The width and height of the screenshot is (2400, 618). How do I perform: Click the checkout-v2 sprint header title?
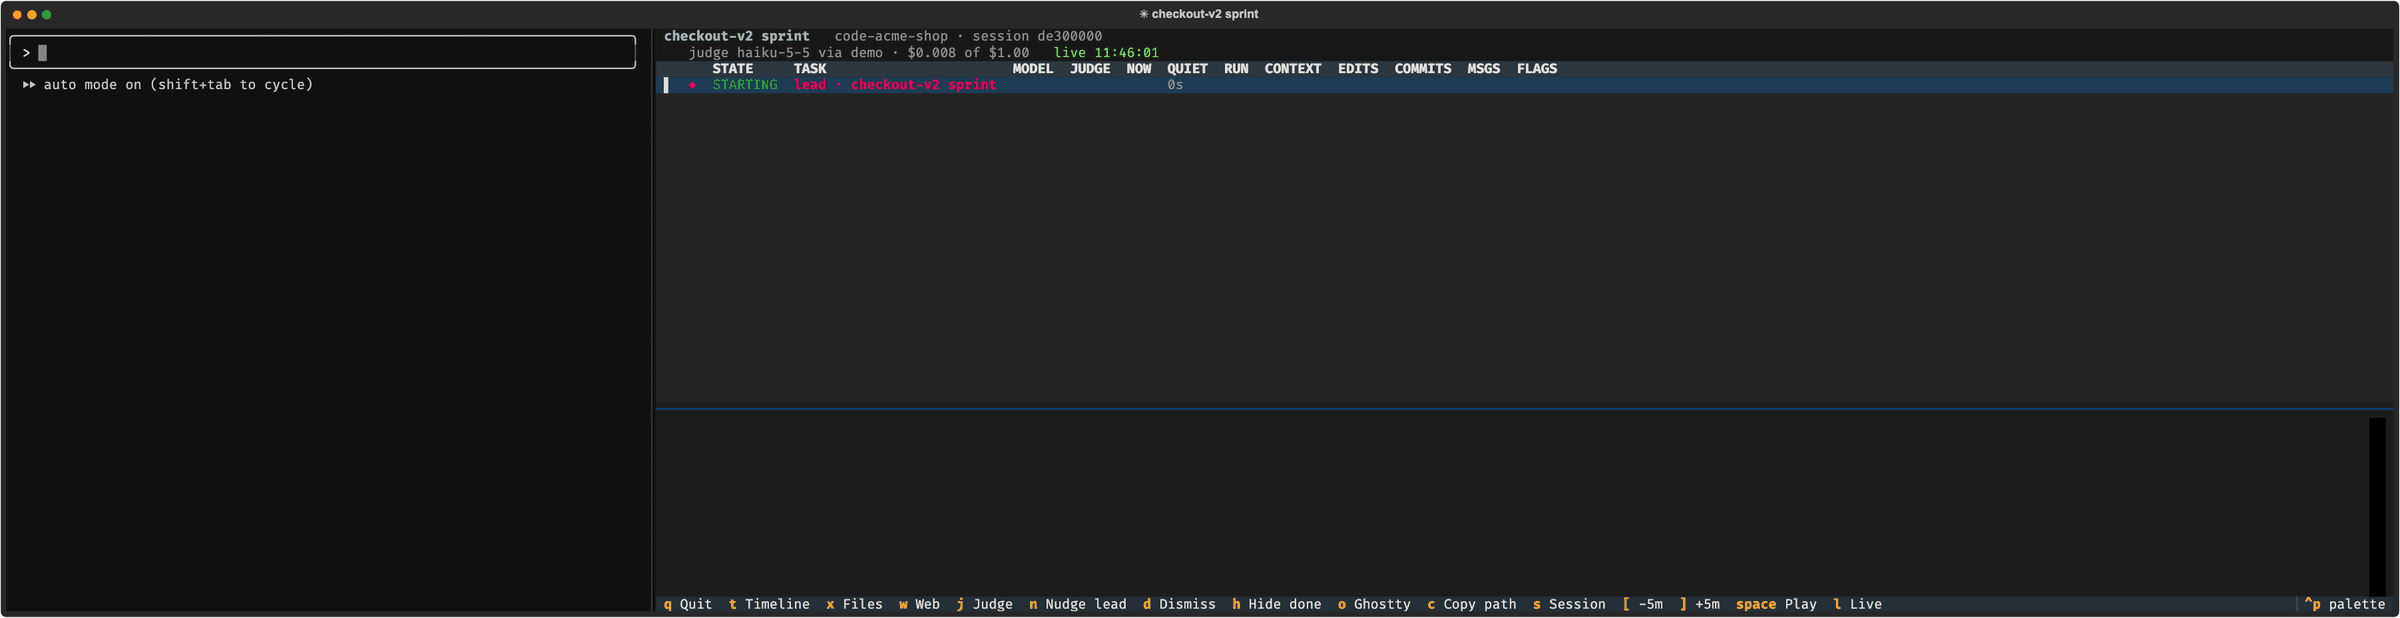[736, 36]
